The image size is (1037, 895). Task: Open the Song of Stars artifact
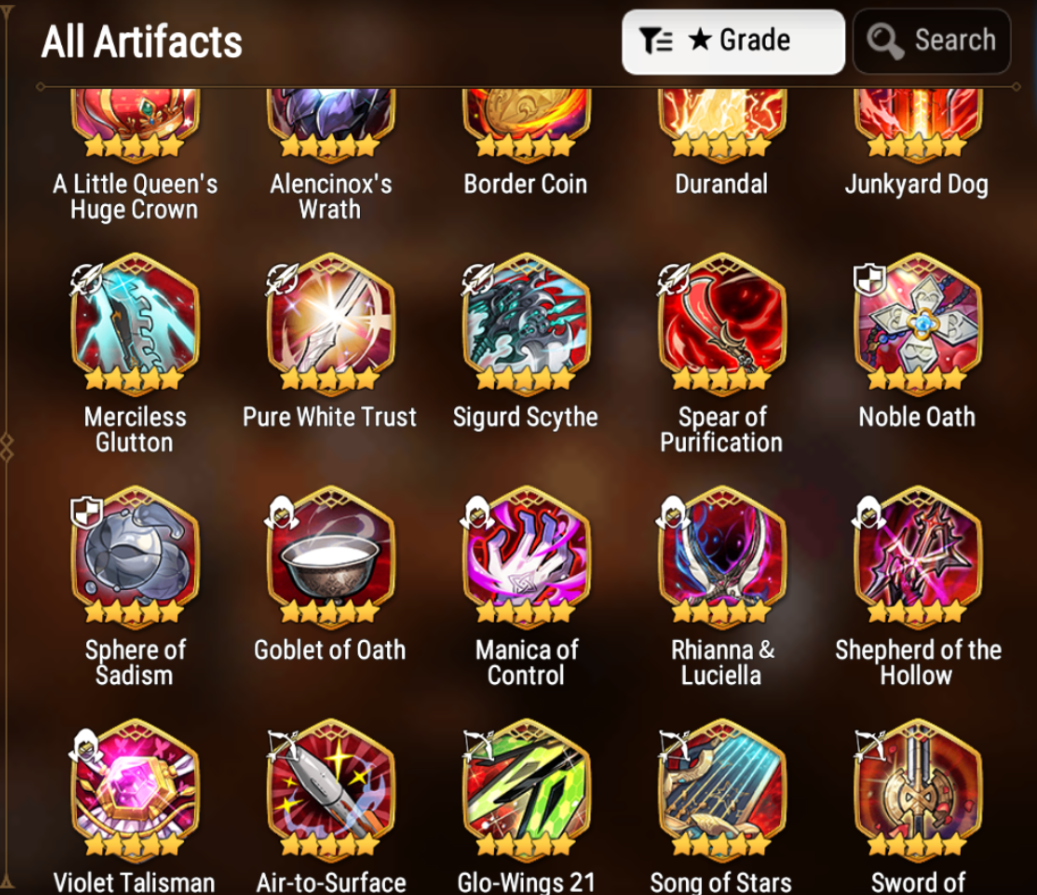(722, 788)
